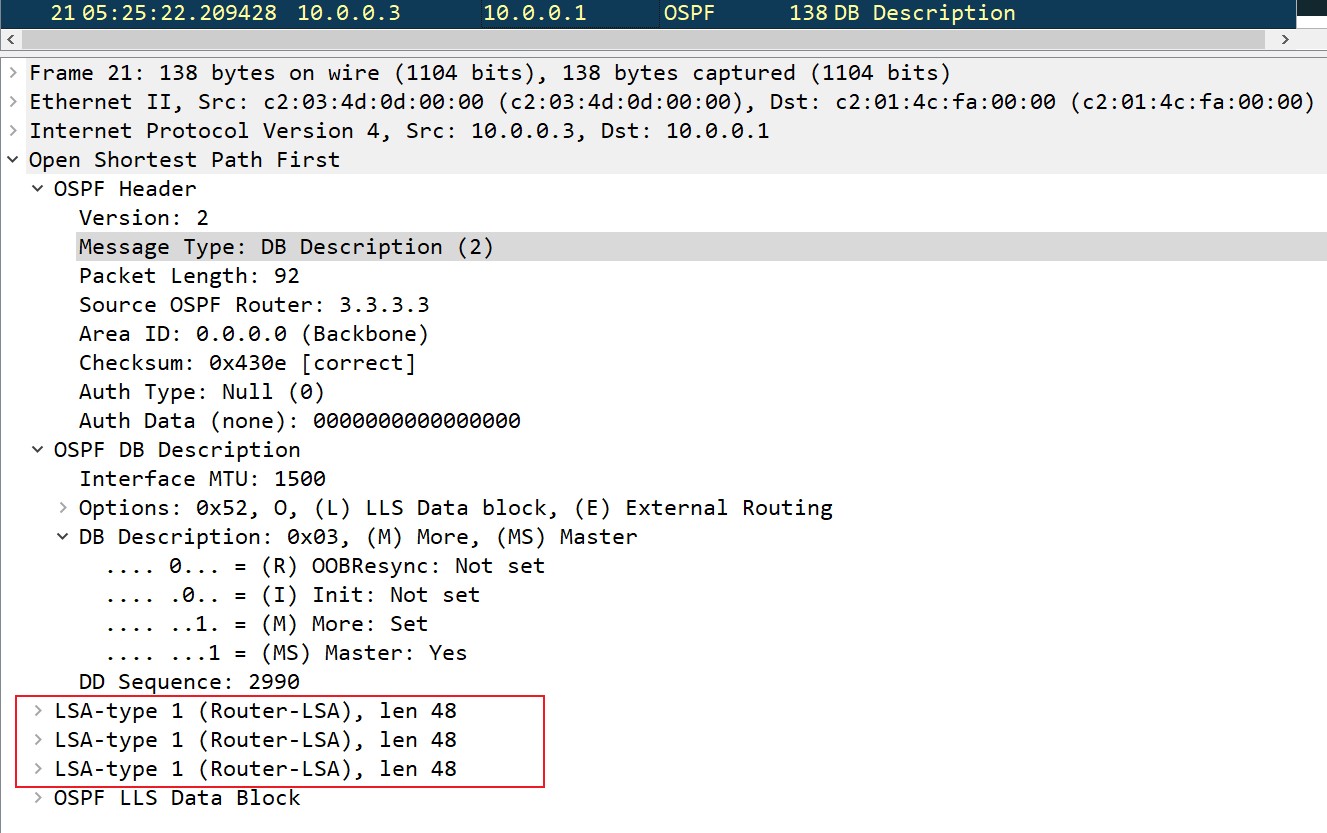Select the Packet Length: 92 field
The image size is (1327, 833).
[189, 276]
